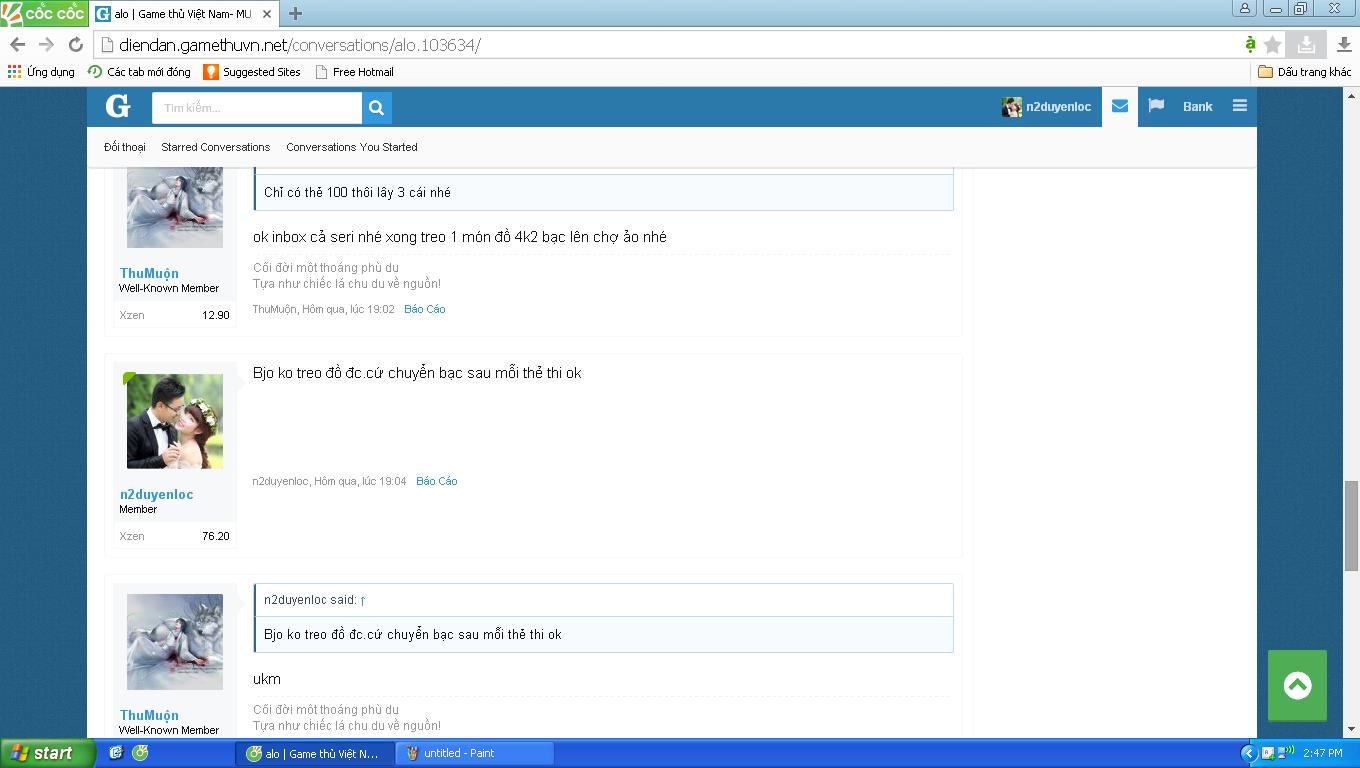Click the page vertical scrollbar thumb

[x=1351, y=525]
